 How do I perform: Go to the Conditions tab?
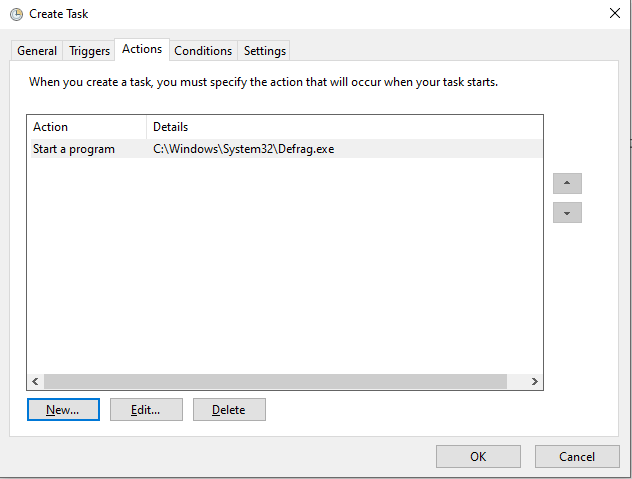[x=203, y=51]
